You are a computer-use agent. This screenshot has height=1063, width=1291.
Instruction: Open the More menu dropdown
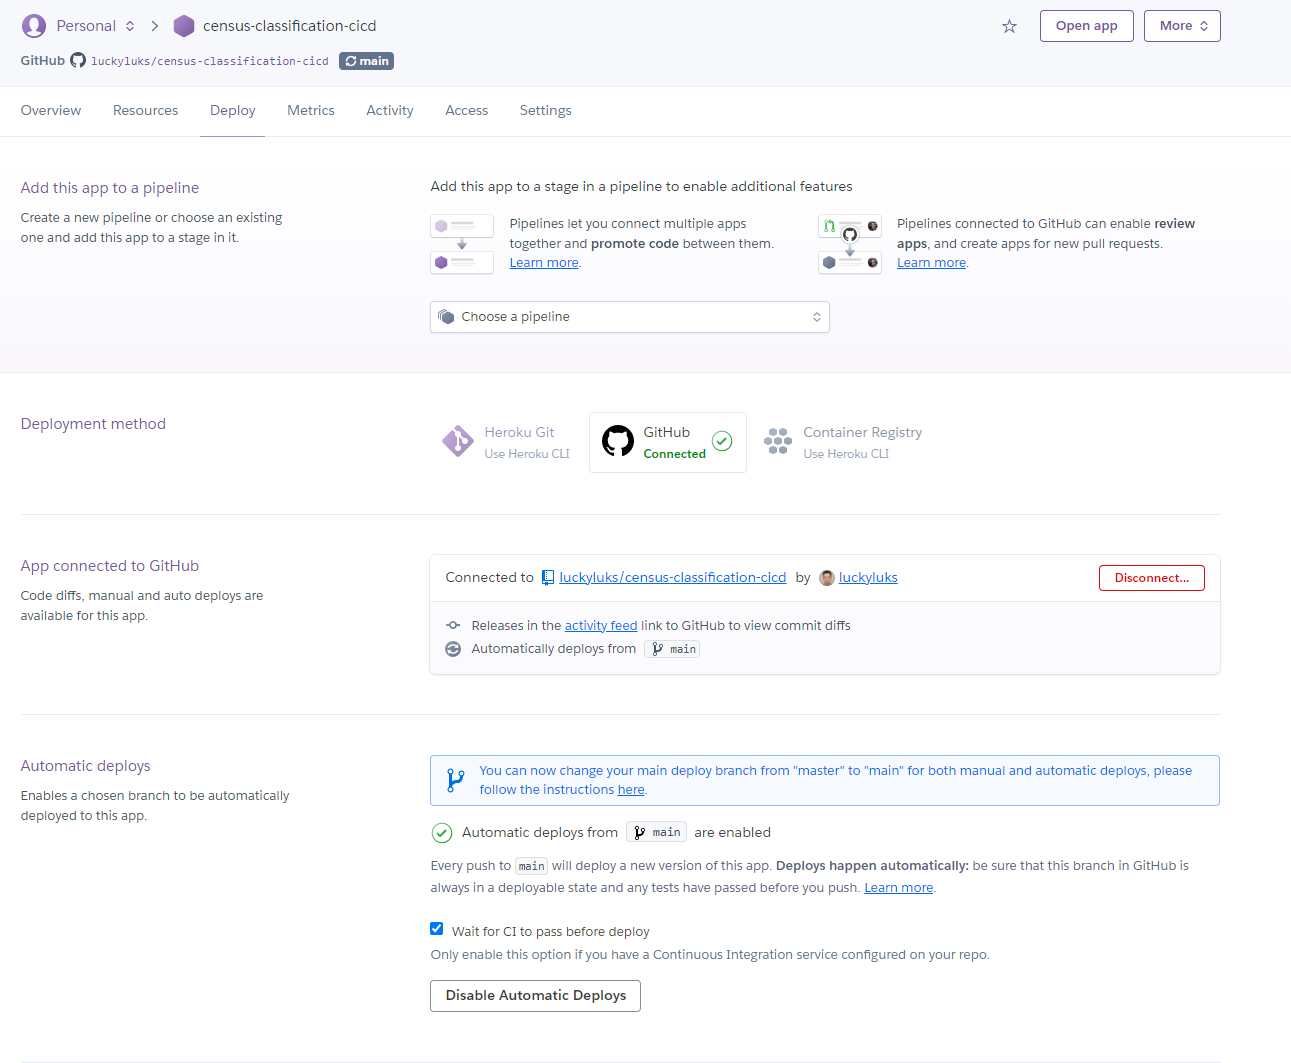1182,26
